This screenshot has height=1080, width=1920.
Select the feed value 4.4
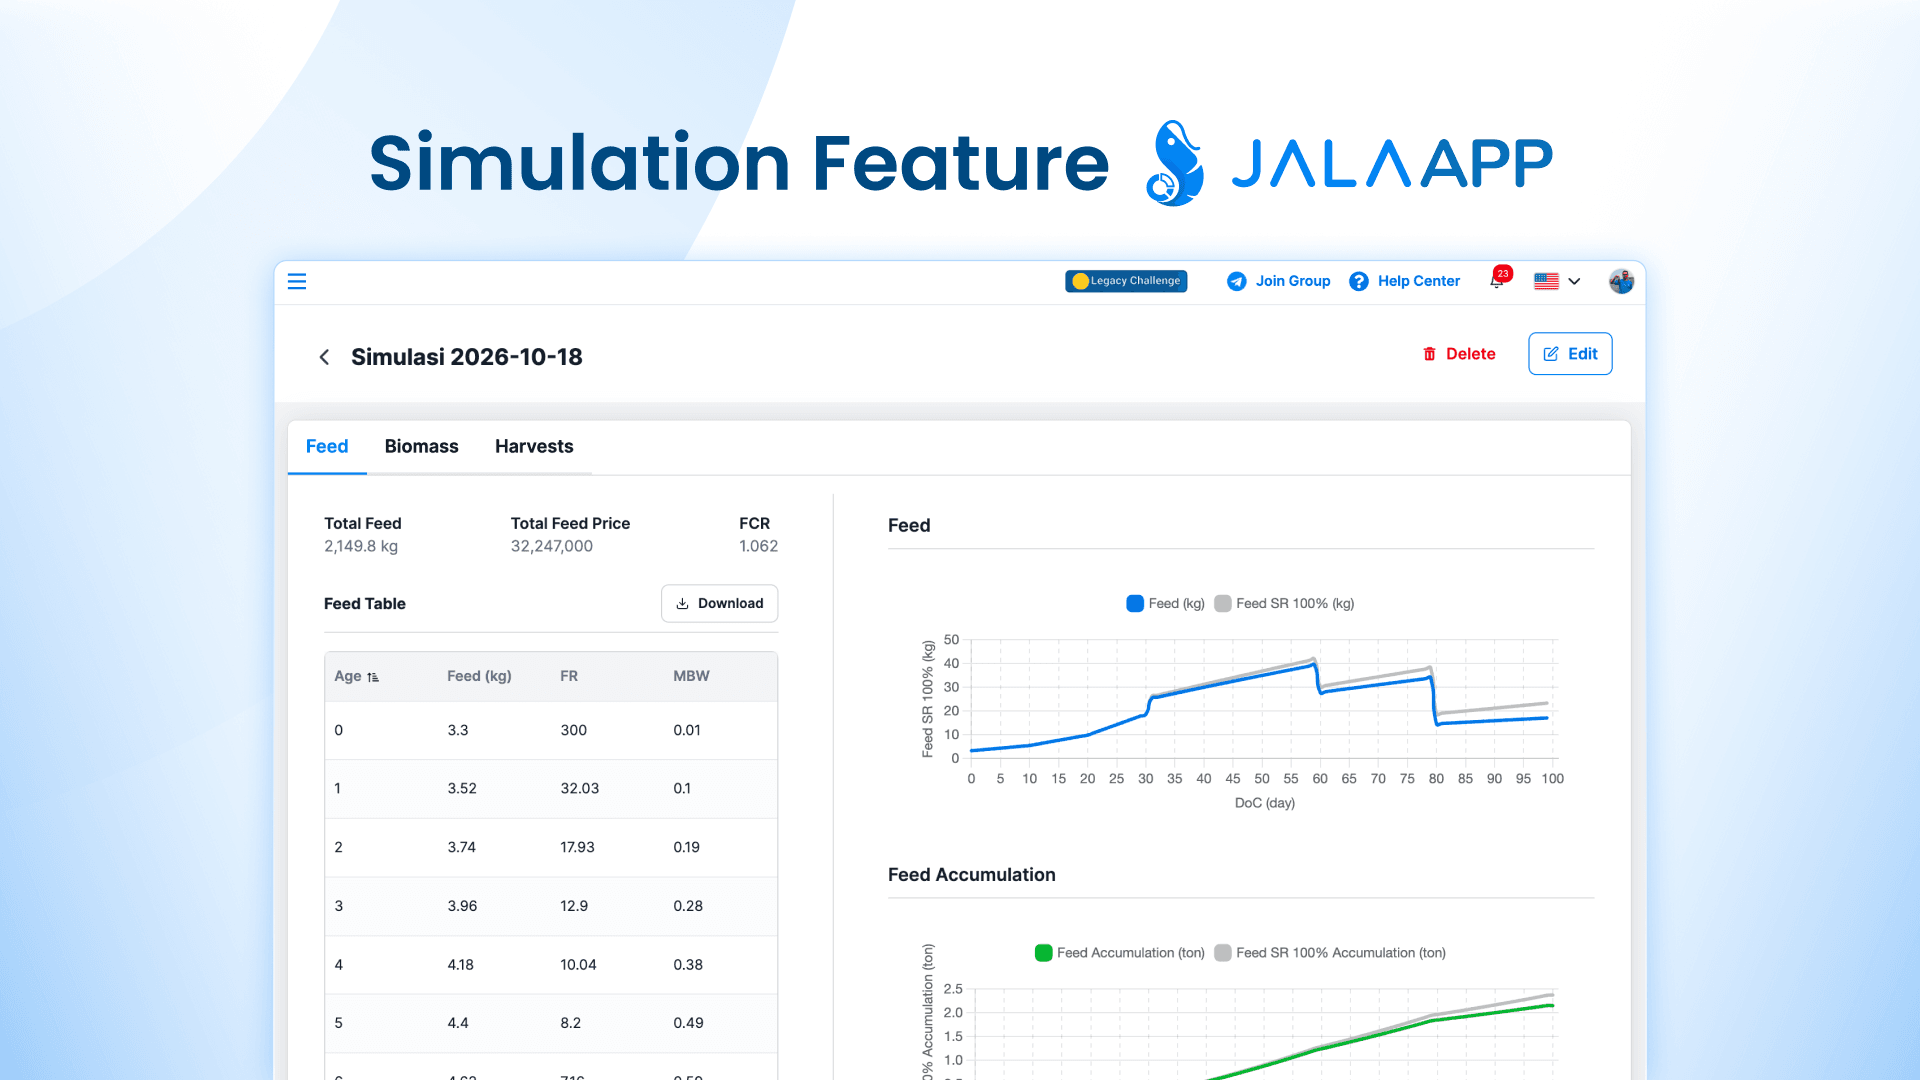458,1023
